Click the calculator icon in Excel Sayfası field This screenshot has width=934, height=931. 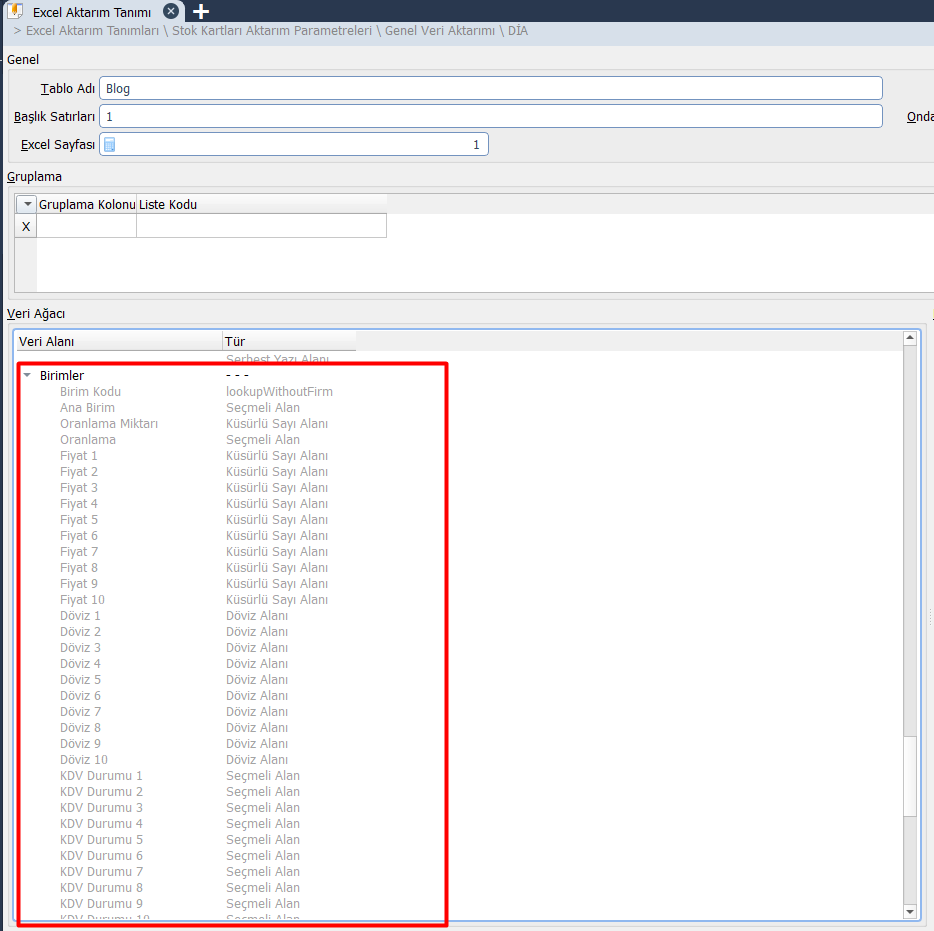pos(110,145)
